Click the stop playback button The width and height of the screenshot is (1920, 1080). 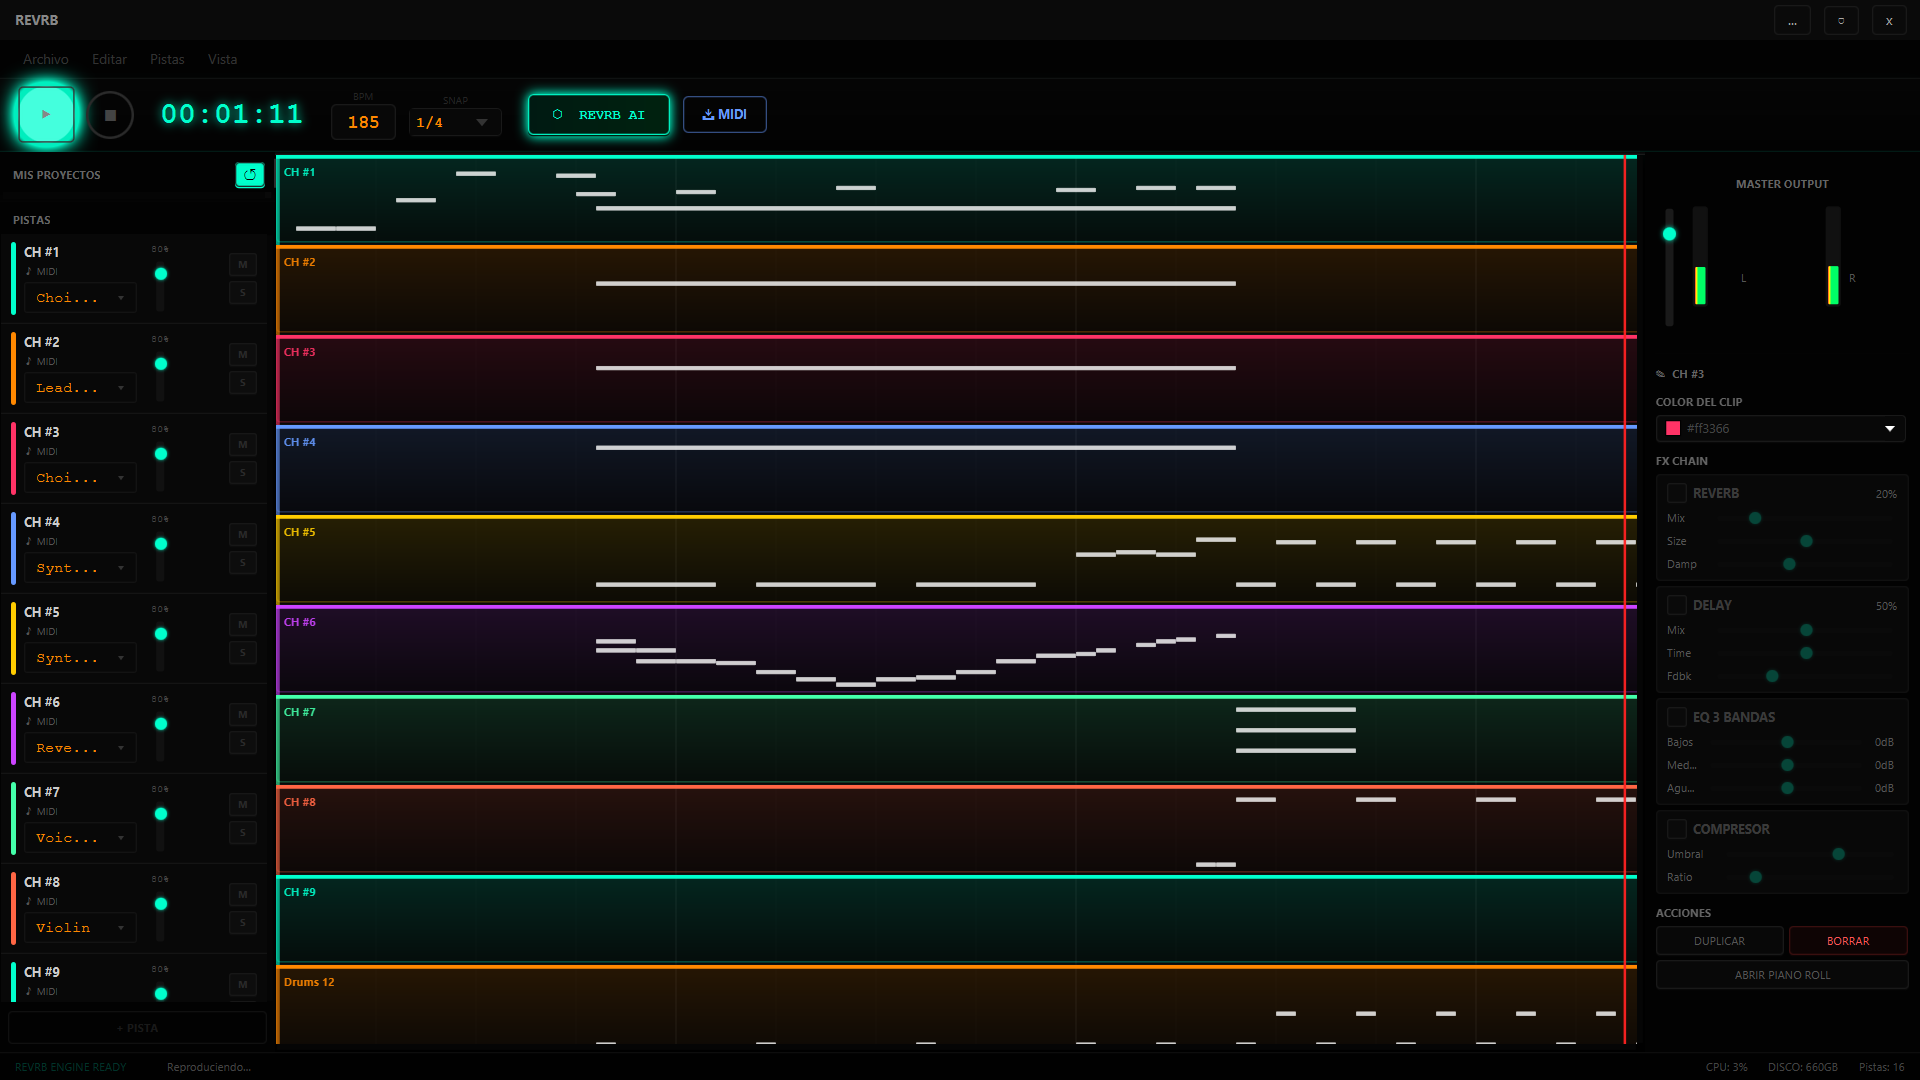point(110,115)
